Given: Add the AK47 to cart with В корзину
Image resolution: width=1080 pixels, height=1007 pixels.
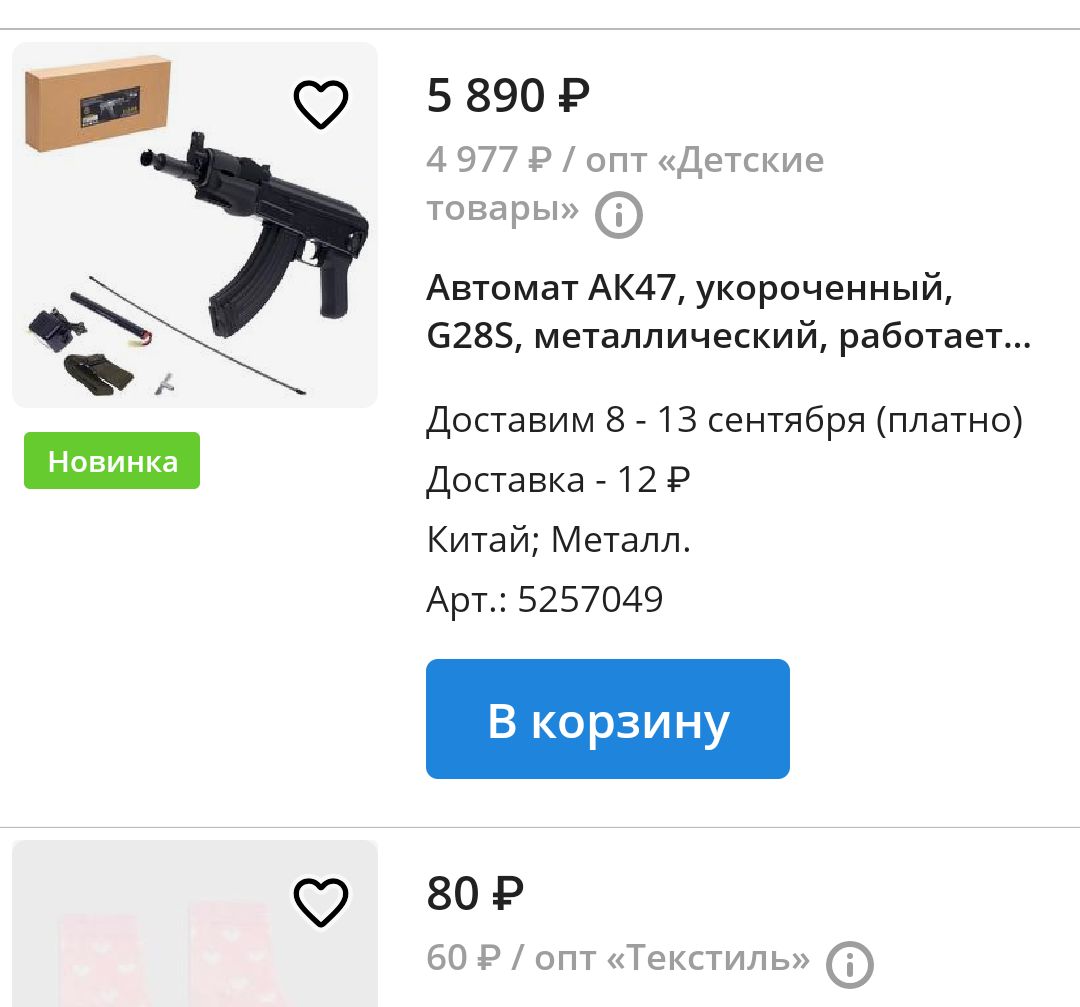Looking at the screenshot, I should pos(608,718).
